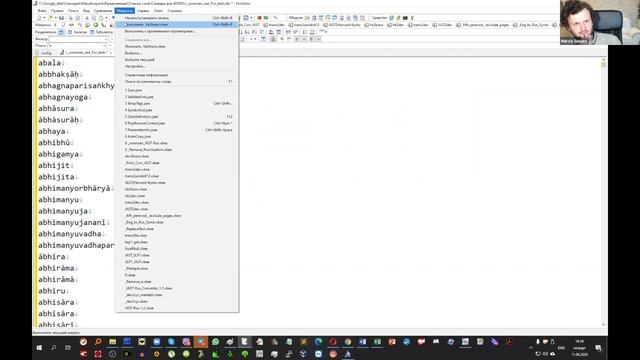This screenshot has width=640, height=360.
Task: Open Справочная информация in the macros menu
Action: coord(178,75)
